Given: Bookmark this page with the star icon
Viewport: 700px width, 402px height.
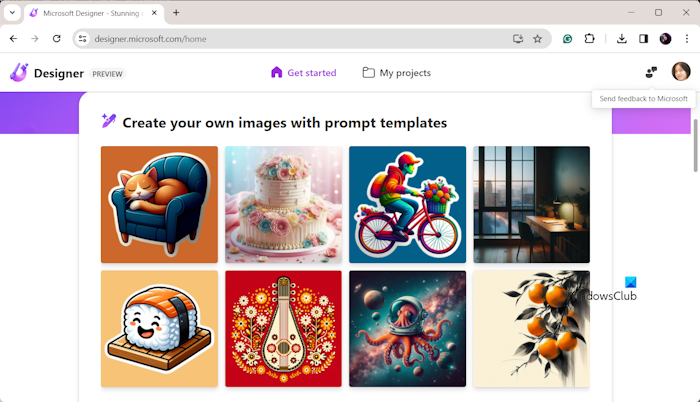Looking at the screenshot, I should point(538,39).
